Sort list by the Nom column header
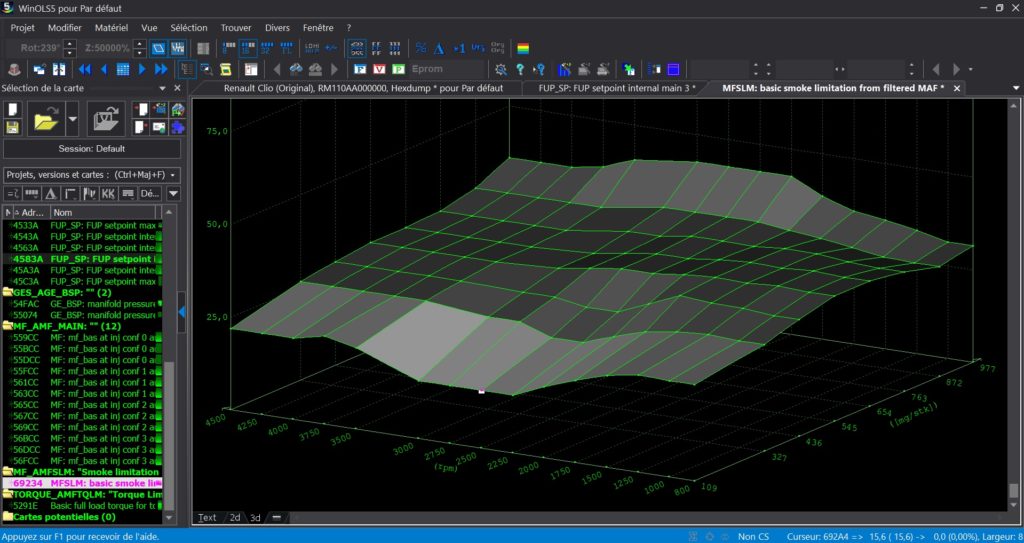This screenshot has height=543, width=1024. pyautogui.click(x=103, y=212)
